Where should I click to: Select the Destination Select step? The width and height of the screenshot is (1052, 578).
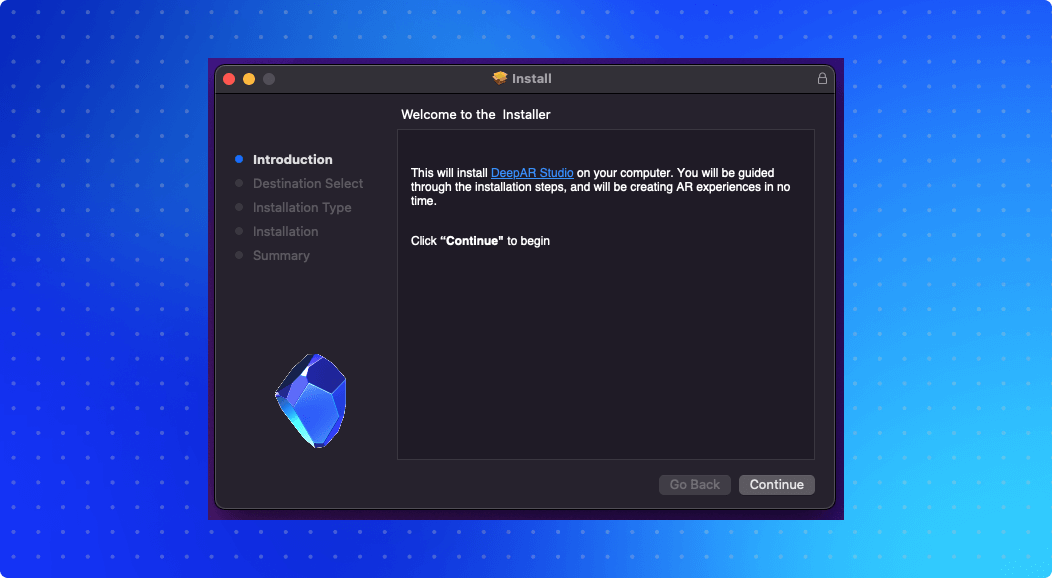click(x=308, y=183)
